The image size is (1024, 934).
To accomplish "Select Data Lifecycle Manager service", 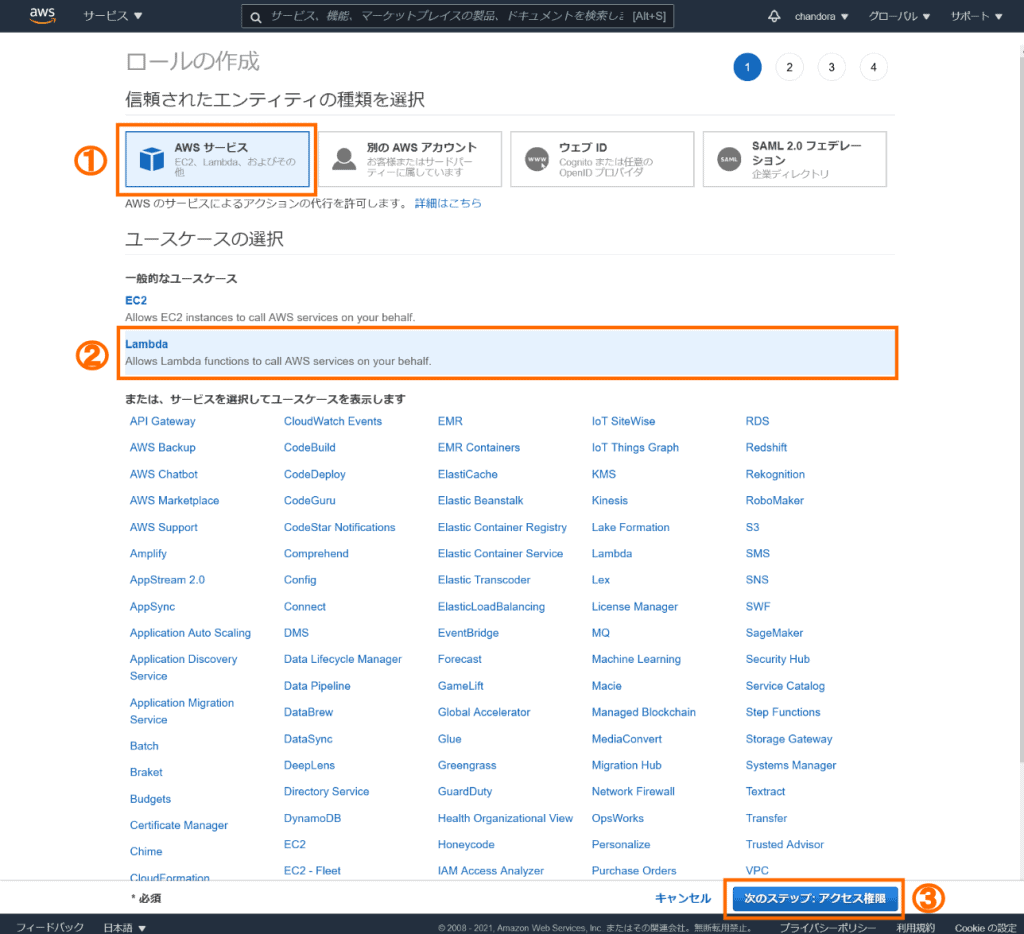I will pyautogui.click(x=343, y=659).
